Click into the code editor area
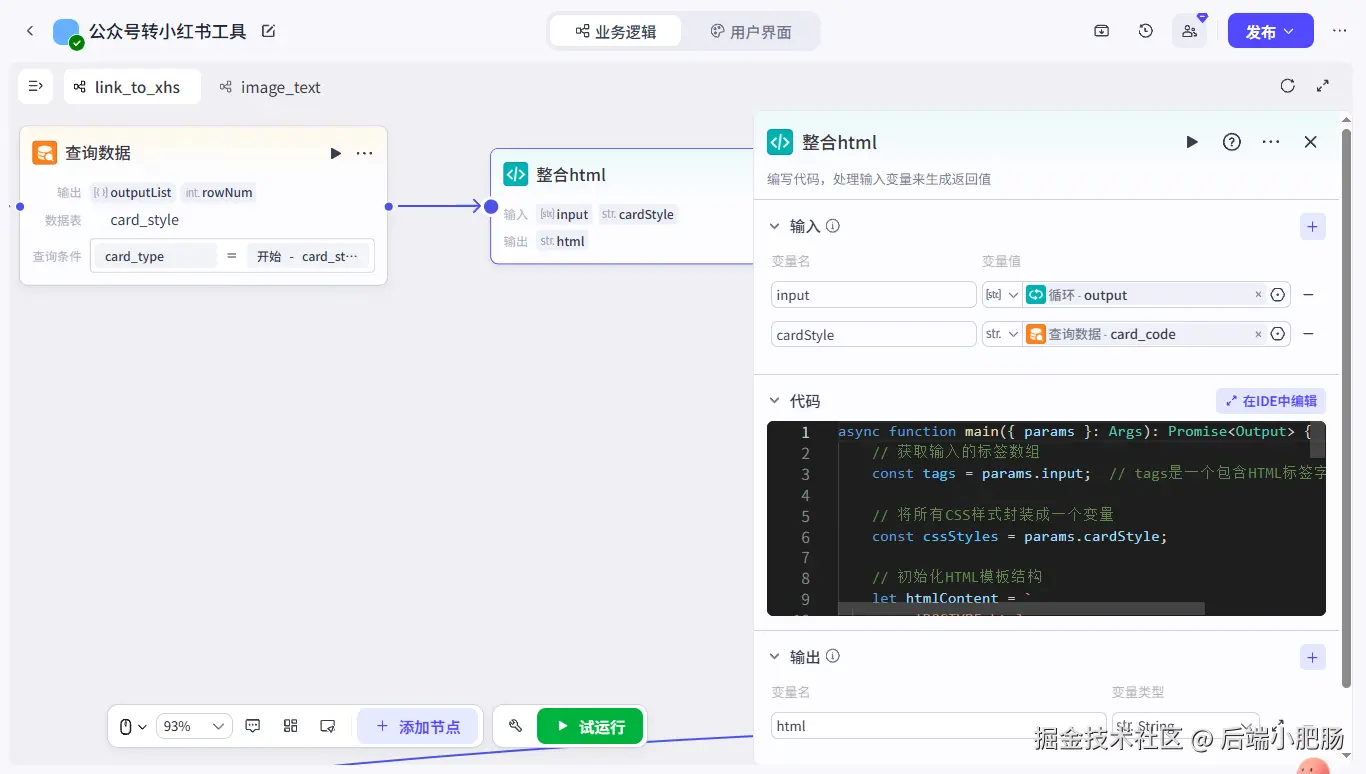Image resolution: width=1366 pixels, height=774 pixels. pos(1046,517)
